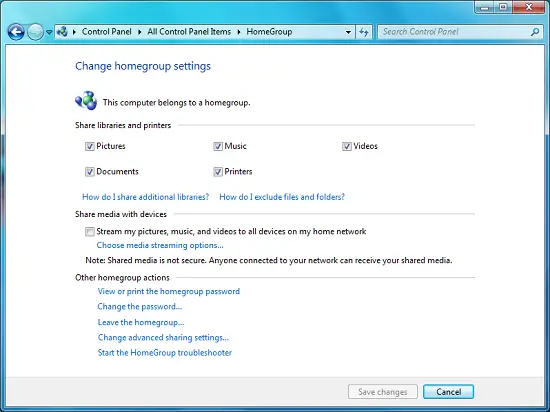The width and height of the screenshot is (550, 412).
Task: Click the Cancel button
Action: coord(449,392)
